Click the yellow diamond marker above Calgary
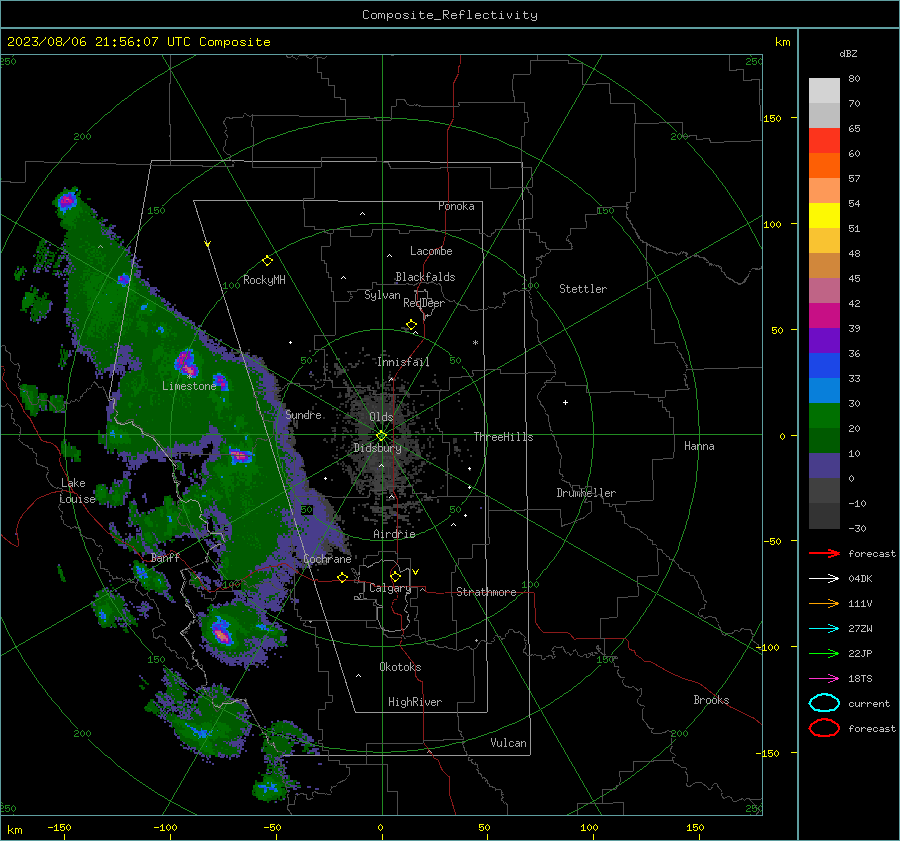Screen dimensions: 900x841 tap(395, 576)
